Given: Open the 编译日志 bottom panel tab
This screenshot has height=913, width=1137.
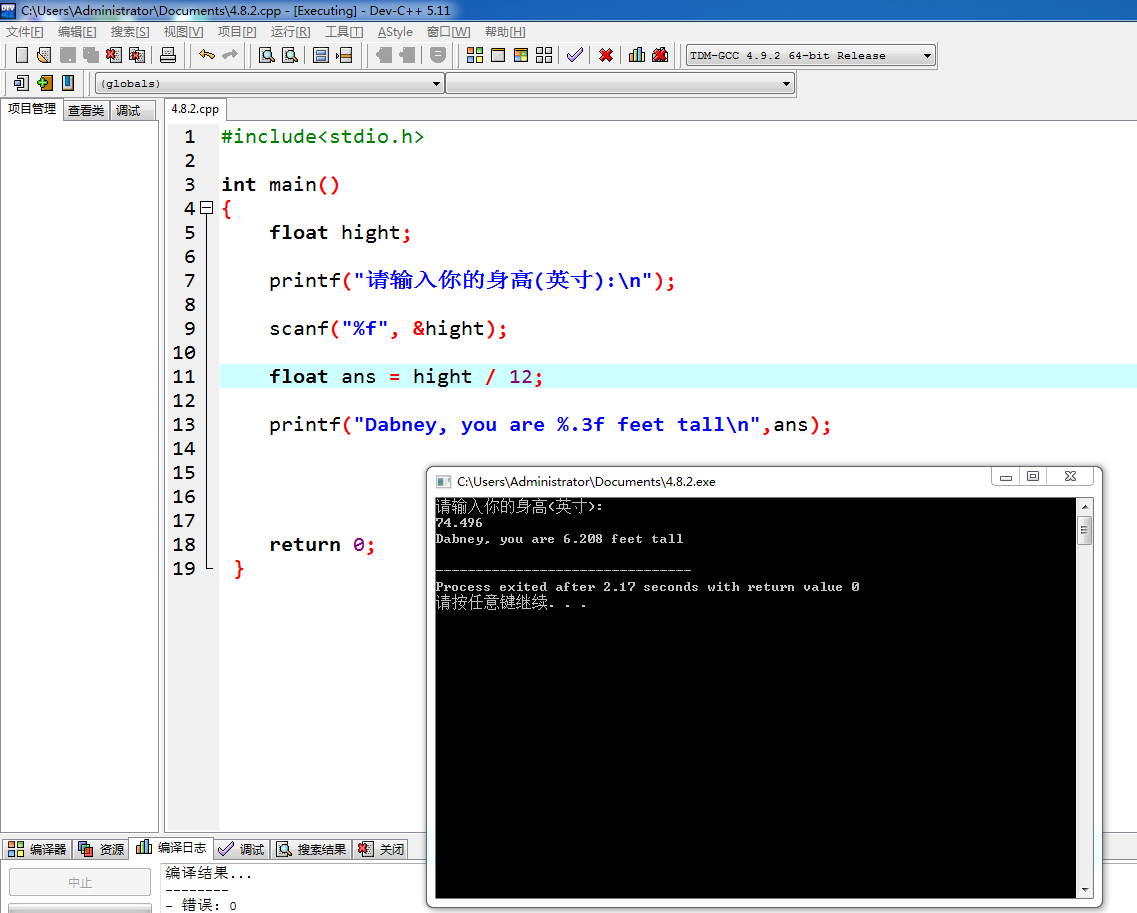Looking at the screenshot, I should [172, 848].
